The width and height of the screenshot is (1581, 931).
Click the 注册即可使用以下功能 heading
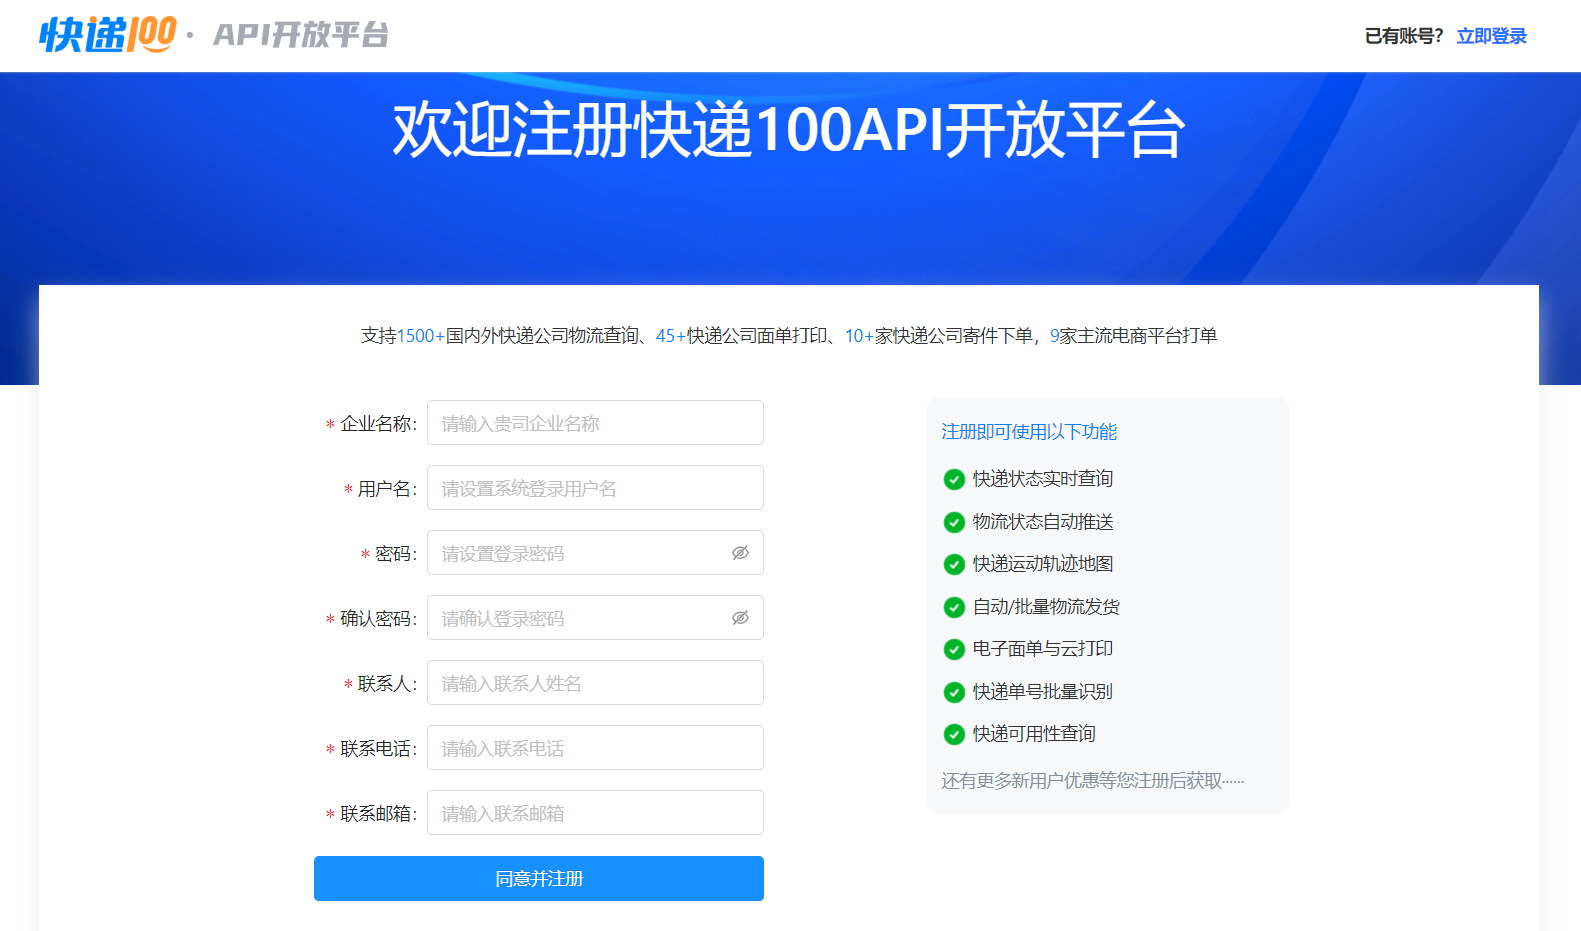click(1029, 432)
